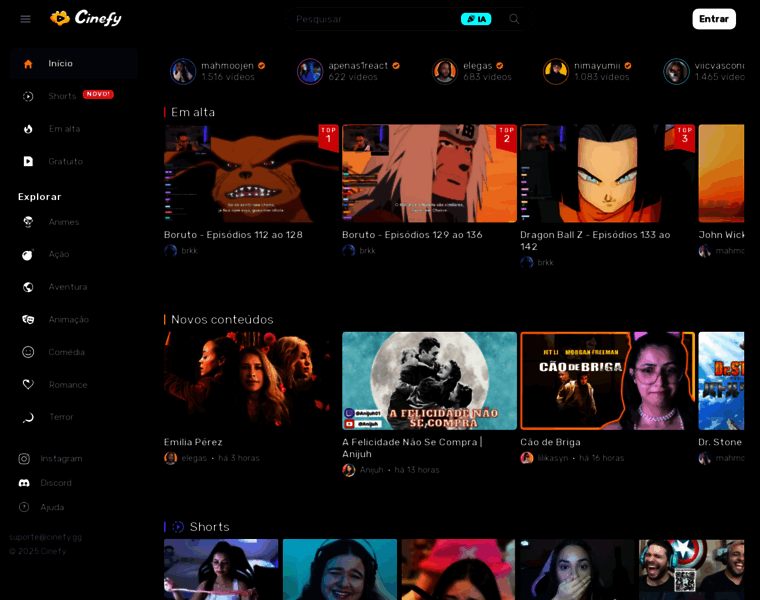The width and height of the screenshot is (760, 600).
Task: Click the Em alta flame icon
Action: [28, 129]
